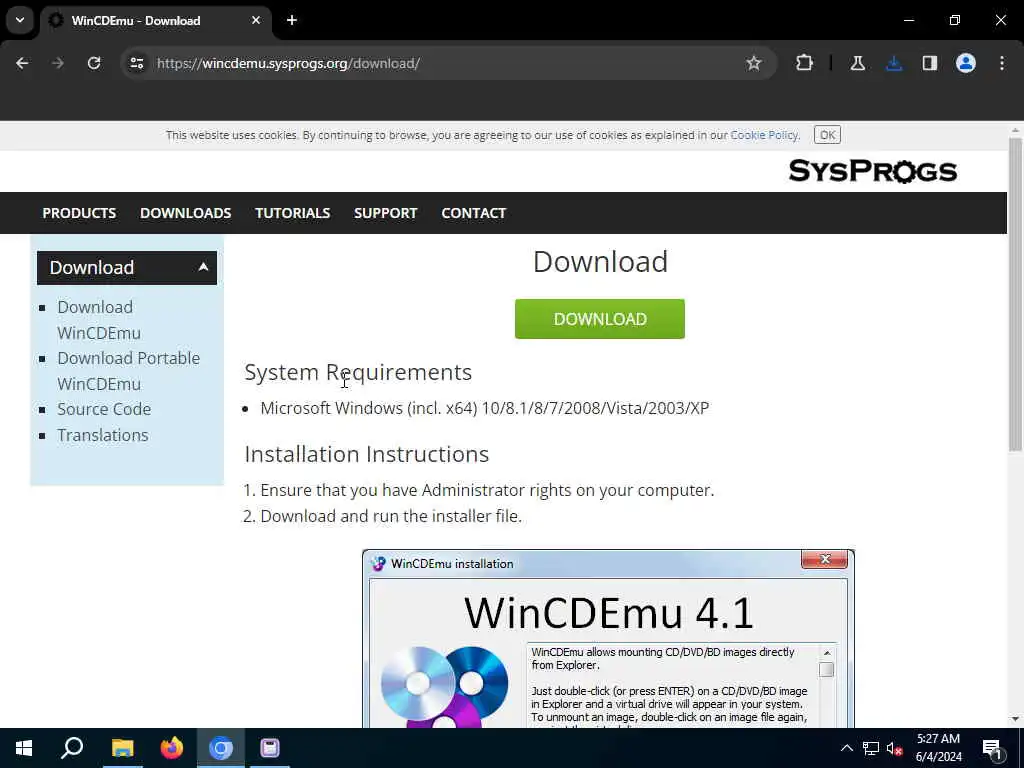Open the Download WinCDEmu sidebar link

[x=99, y=320]
